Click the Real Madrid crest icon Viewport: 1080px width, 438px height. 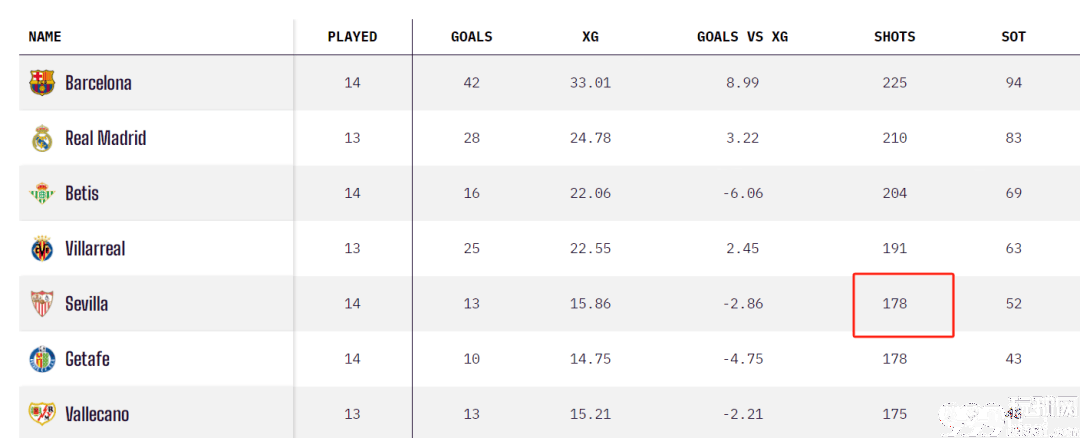click(x=42, y=138)
